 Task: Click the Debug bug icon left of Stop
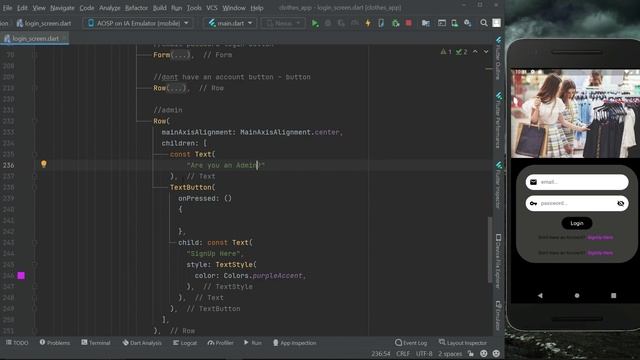coord(395,23)
